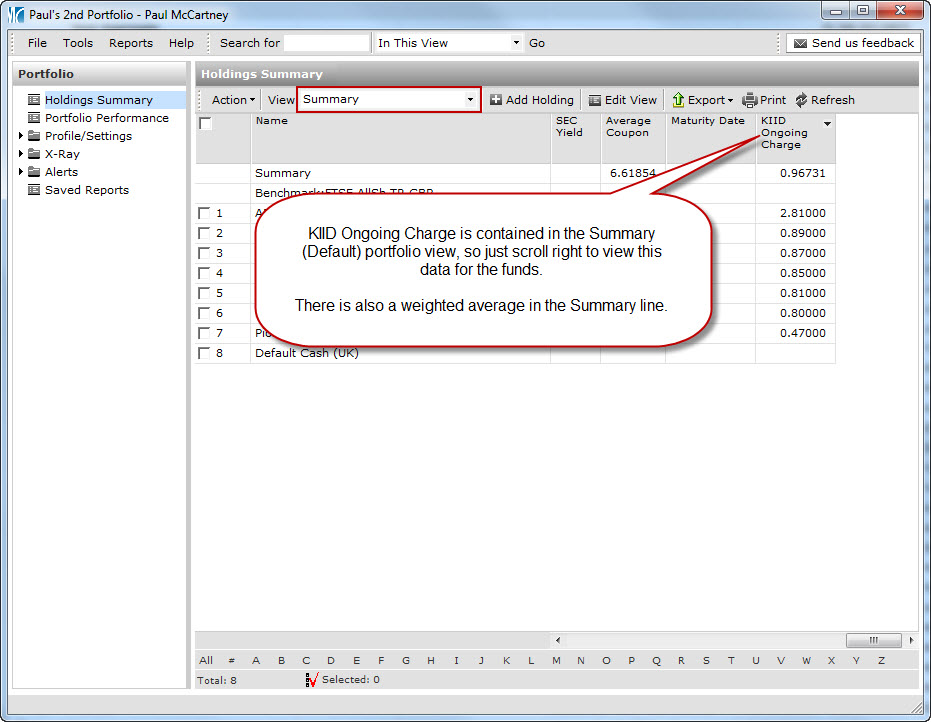Click the Refresh icon
The height and width of the screenshot is (722, 931).
pos(801,100)
